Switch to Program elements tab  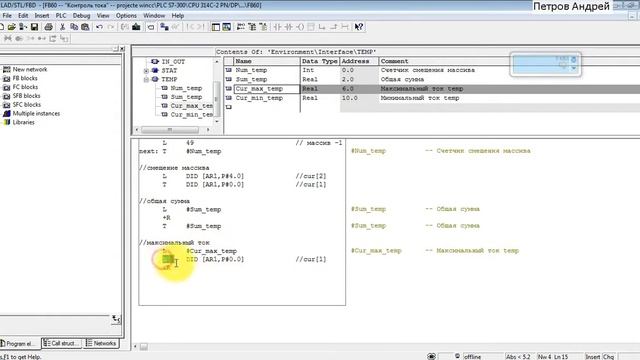pyautogui.click(x=19, y=344)
